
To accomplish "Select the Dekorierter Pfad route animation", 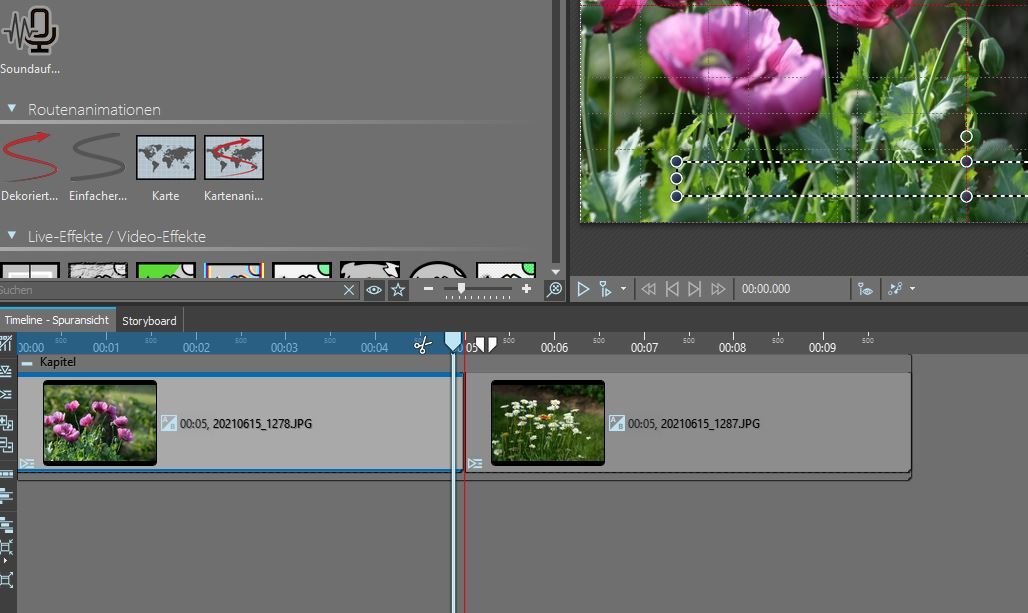I will (26, 157).
